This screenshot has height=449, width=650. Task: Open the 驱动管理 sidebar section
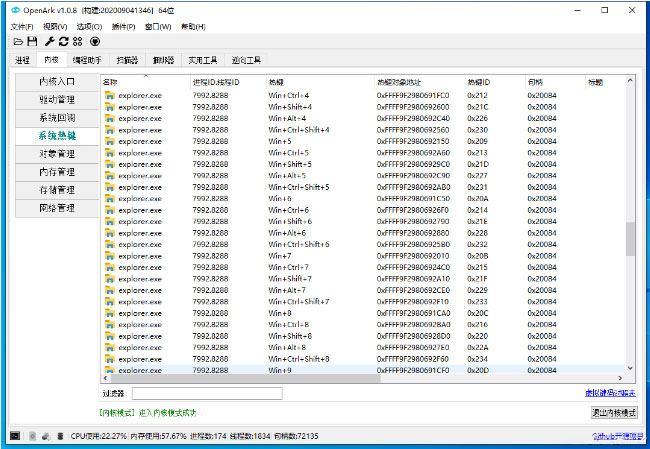[x=57, y=100]
